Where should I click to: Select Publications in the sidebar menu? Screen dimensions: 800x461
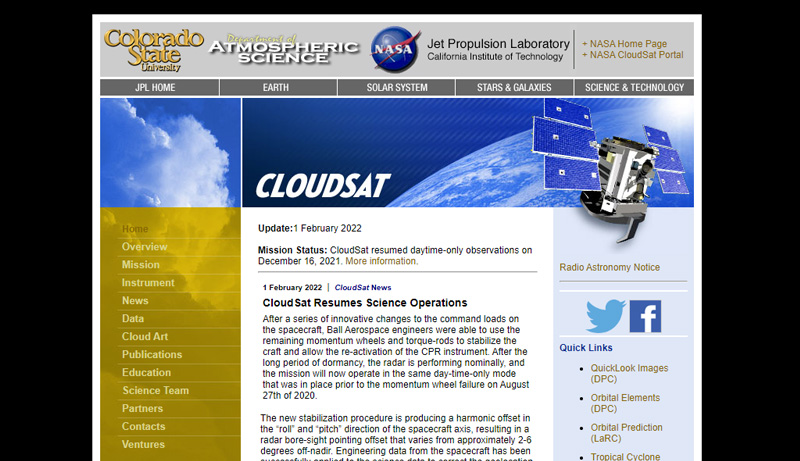152,354
